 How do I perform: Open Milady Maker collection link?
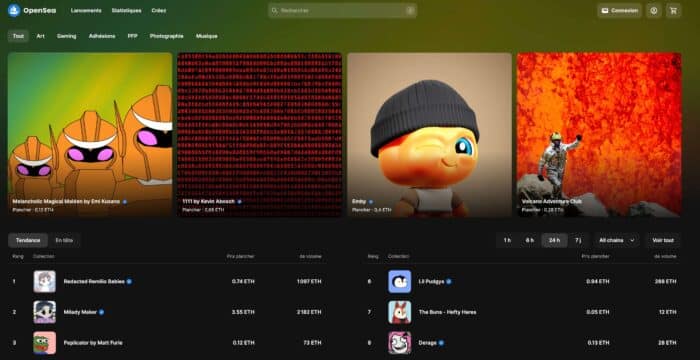(80, 312)
